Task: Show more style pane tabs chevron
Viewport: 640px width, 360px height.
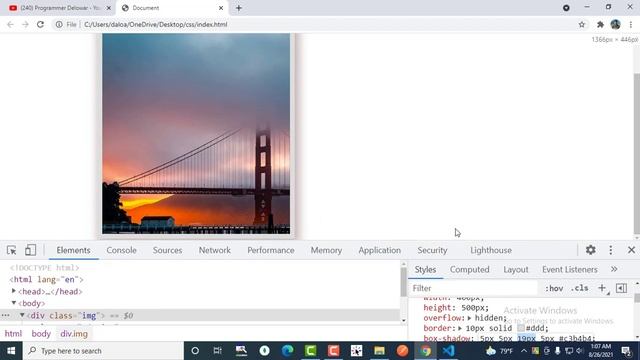Action: (x=614, y=269)
